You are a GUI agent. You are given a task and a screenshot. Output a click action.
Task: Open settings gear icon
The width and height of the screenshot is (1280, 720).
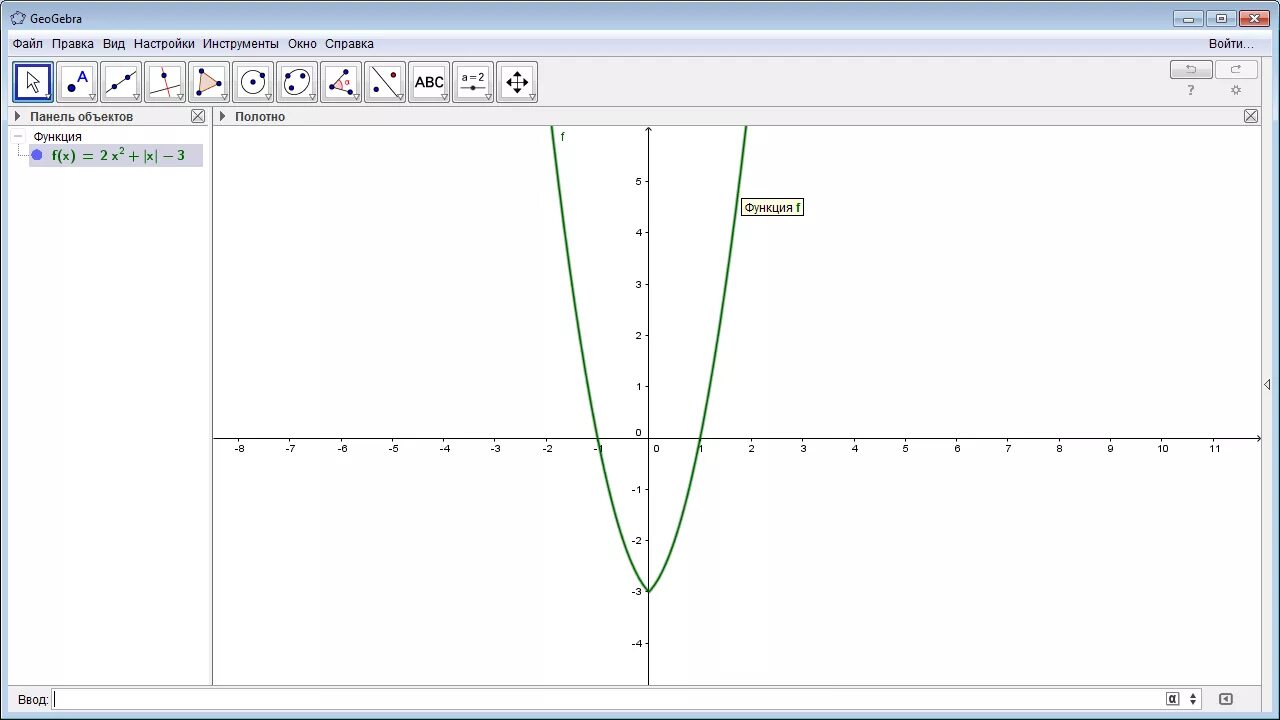click(x=1236, y=90)
